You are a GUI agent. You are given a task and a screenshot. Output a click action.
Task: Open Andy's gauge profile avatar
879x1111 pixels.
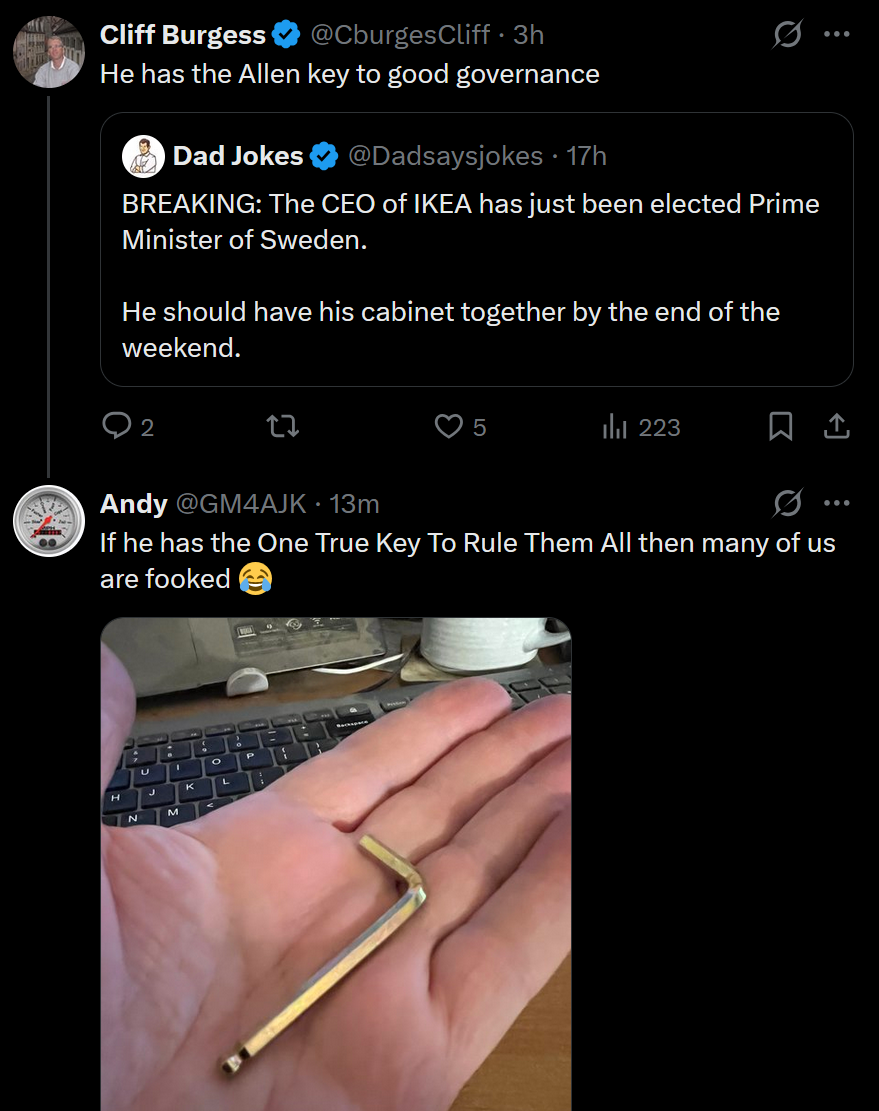click(x=48, y=521)
